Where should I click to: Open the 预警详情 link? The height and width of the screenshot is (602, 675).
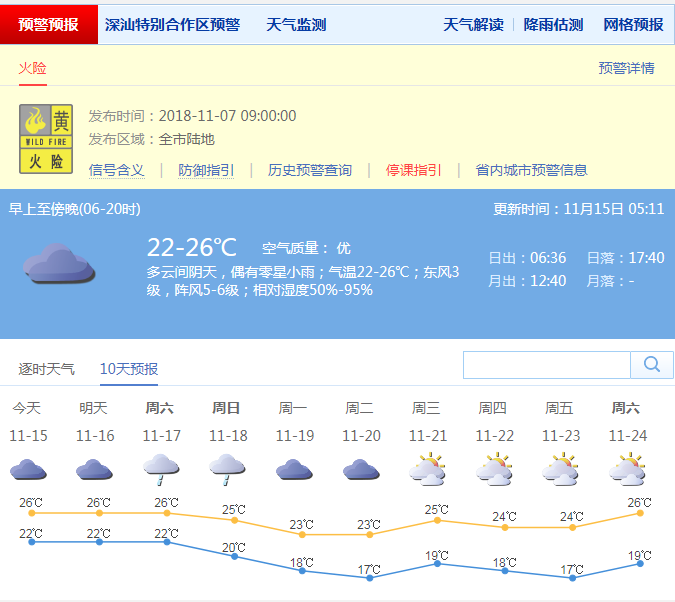[x=626, y=68]
